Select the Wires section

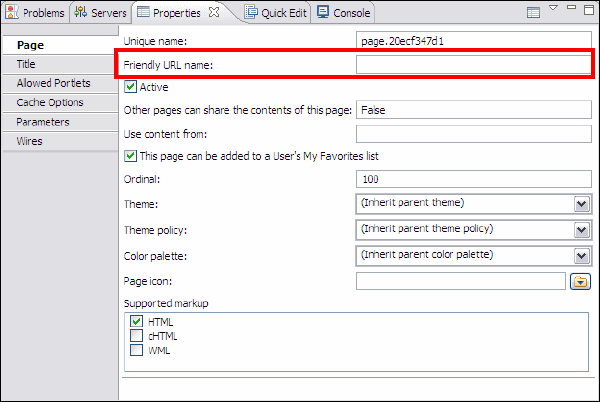(30, 141)
